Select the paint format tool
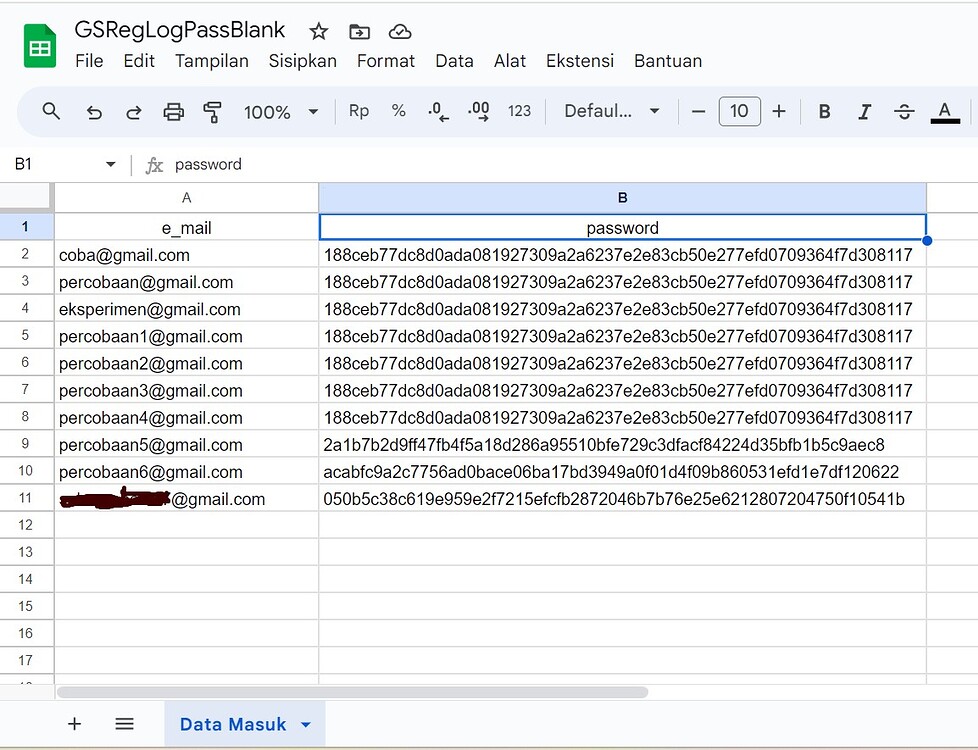The width and height of the screenshot is (978, 750). pos(212,111)
